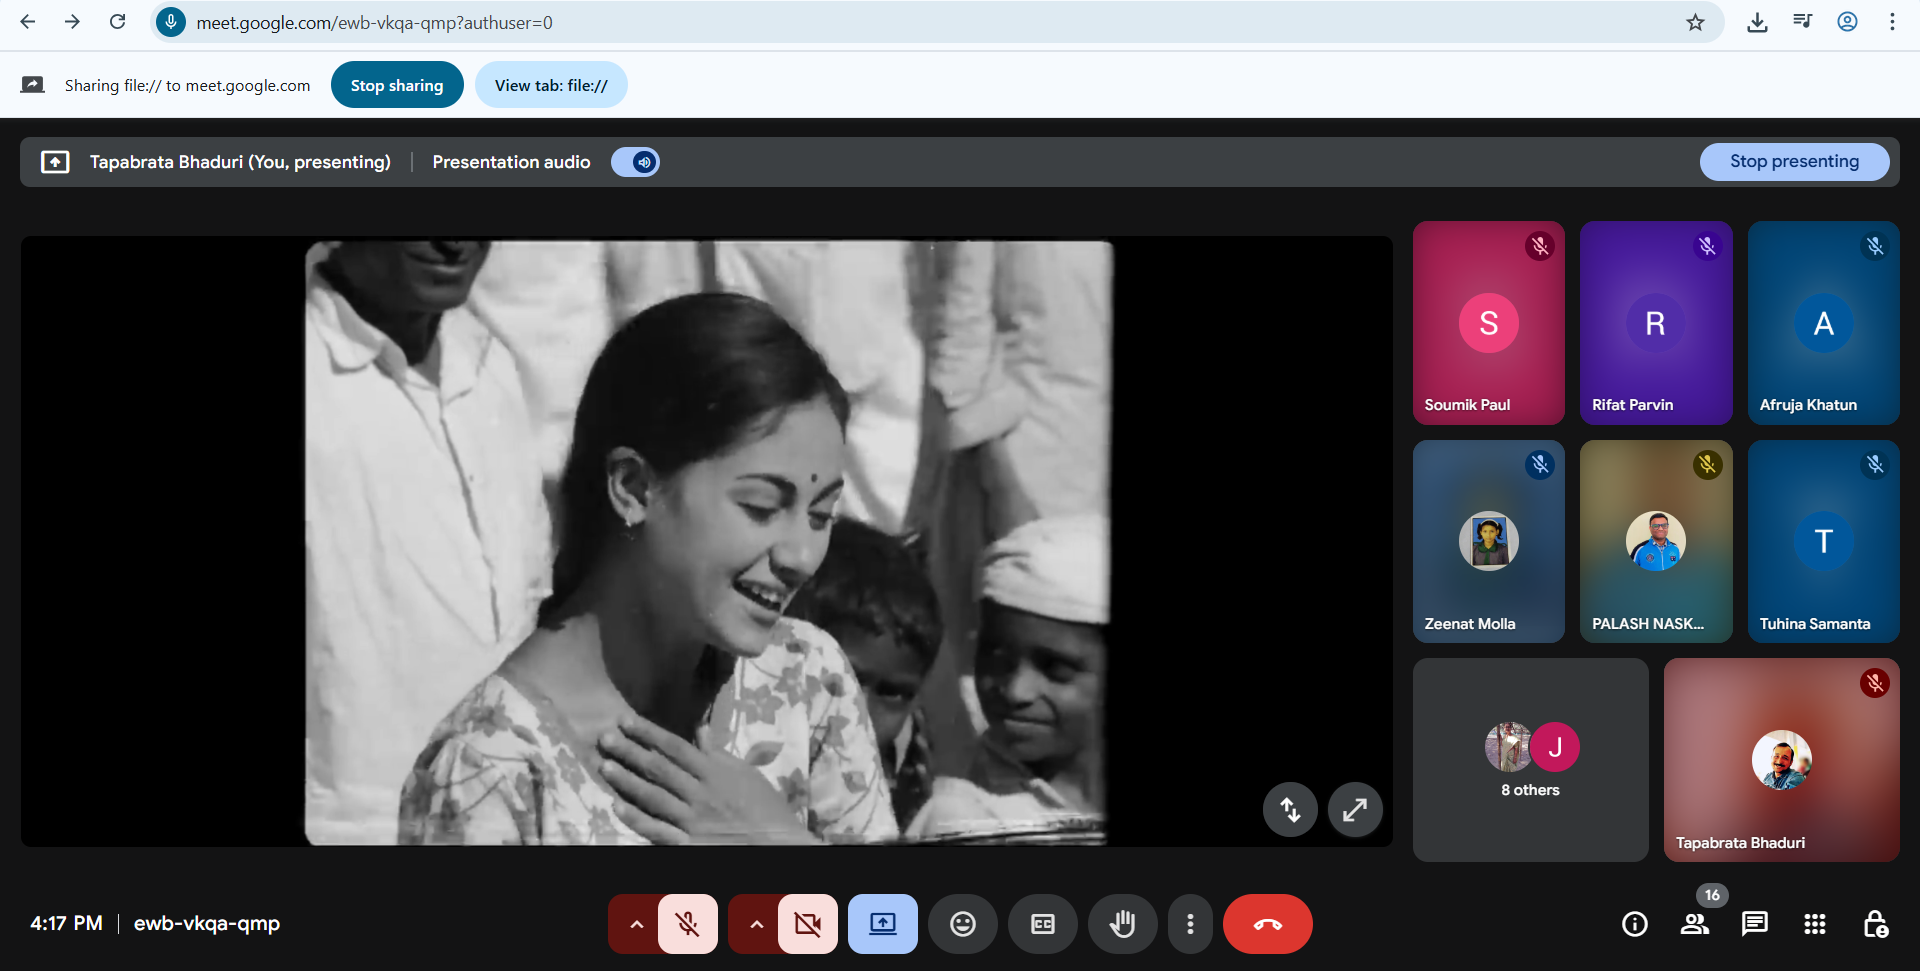Swap presentation tile with the arrows icon
Screen dimensions: 1920x971
(x=1290, y=809)
